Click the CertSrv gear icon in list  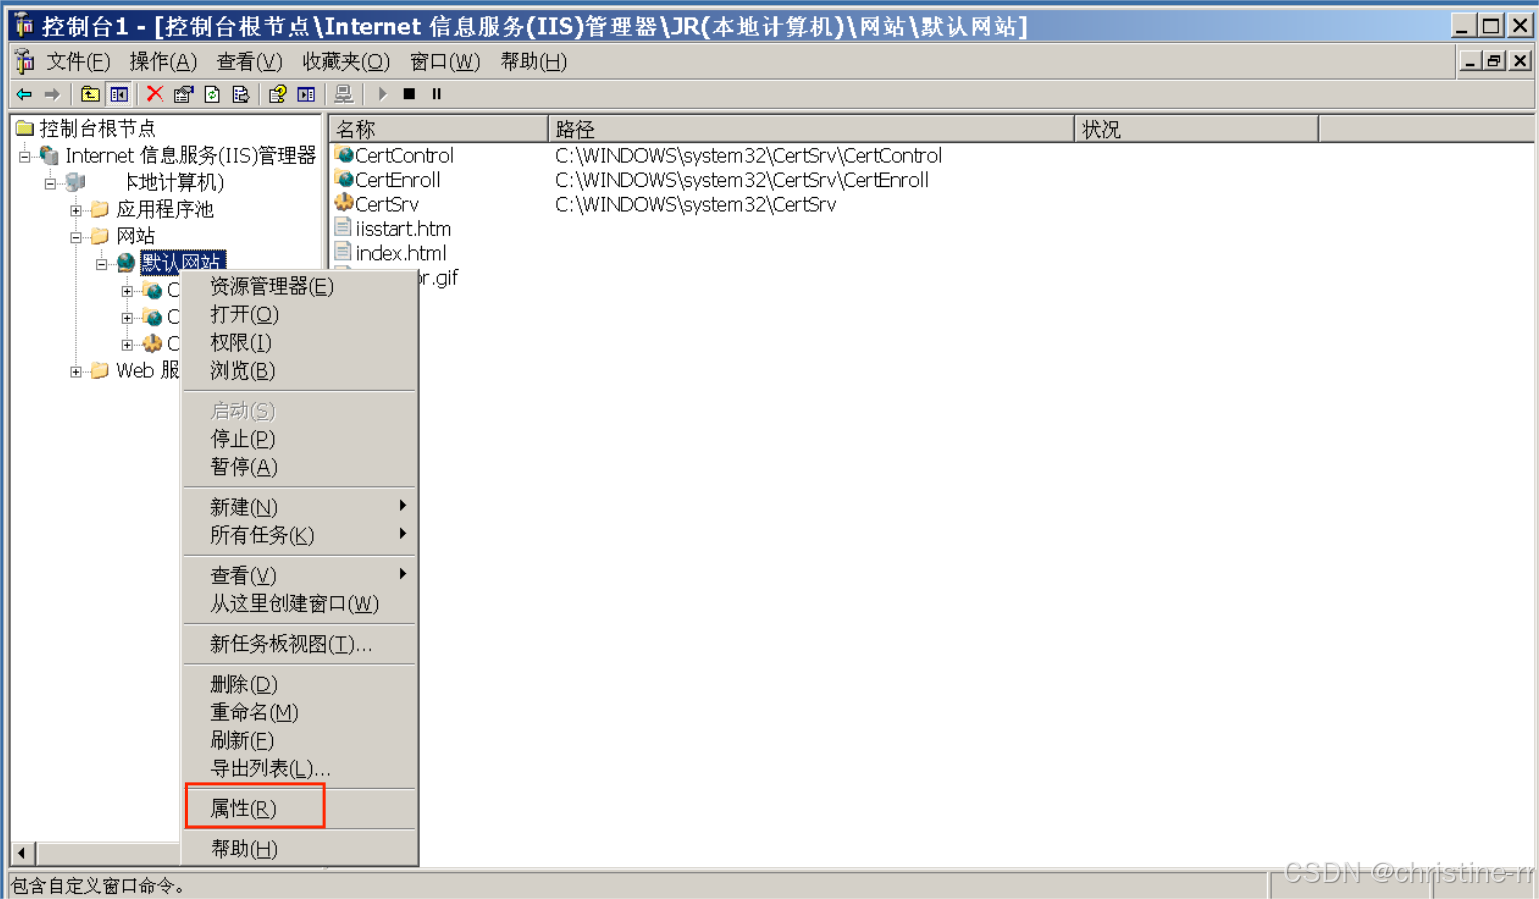point(344,203)
